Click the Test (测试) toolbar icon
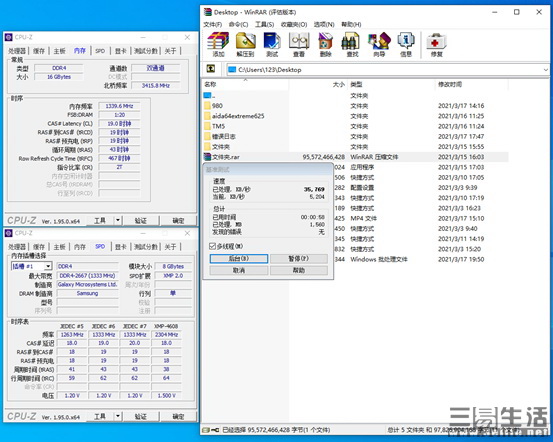Image resolution: width=553 pixels, height=442 pixels. 272,44
